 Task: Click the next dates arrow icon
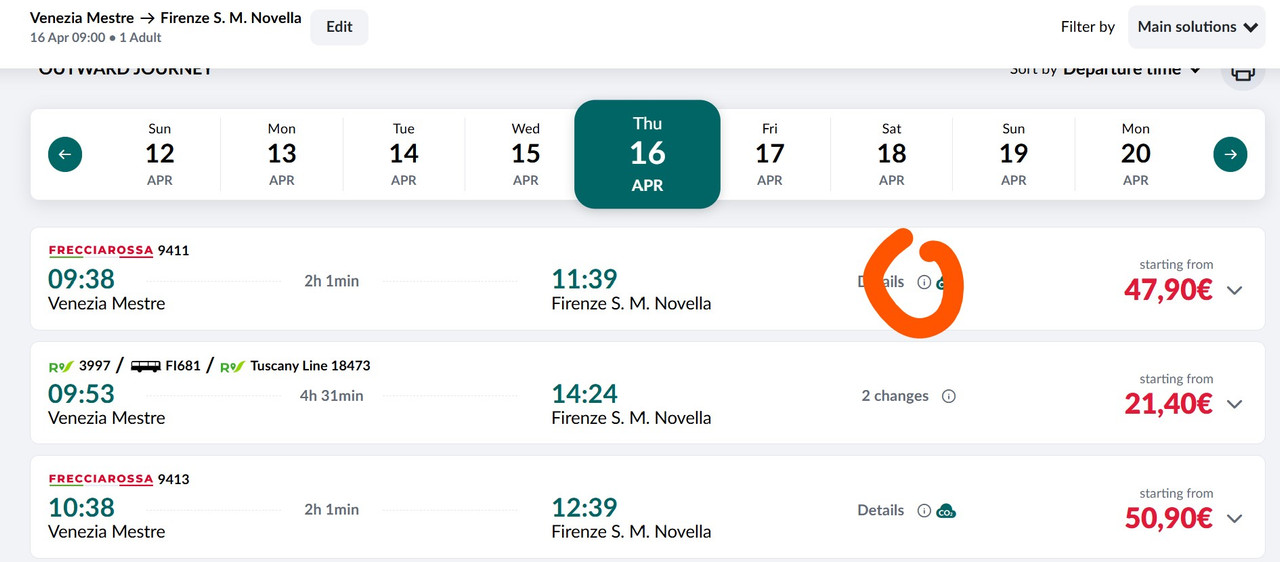point(1230,154)
